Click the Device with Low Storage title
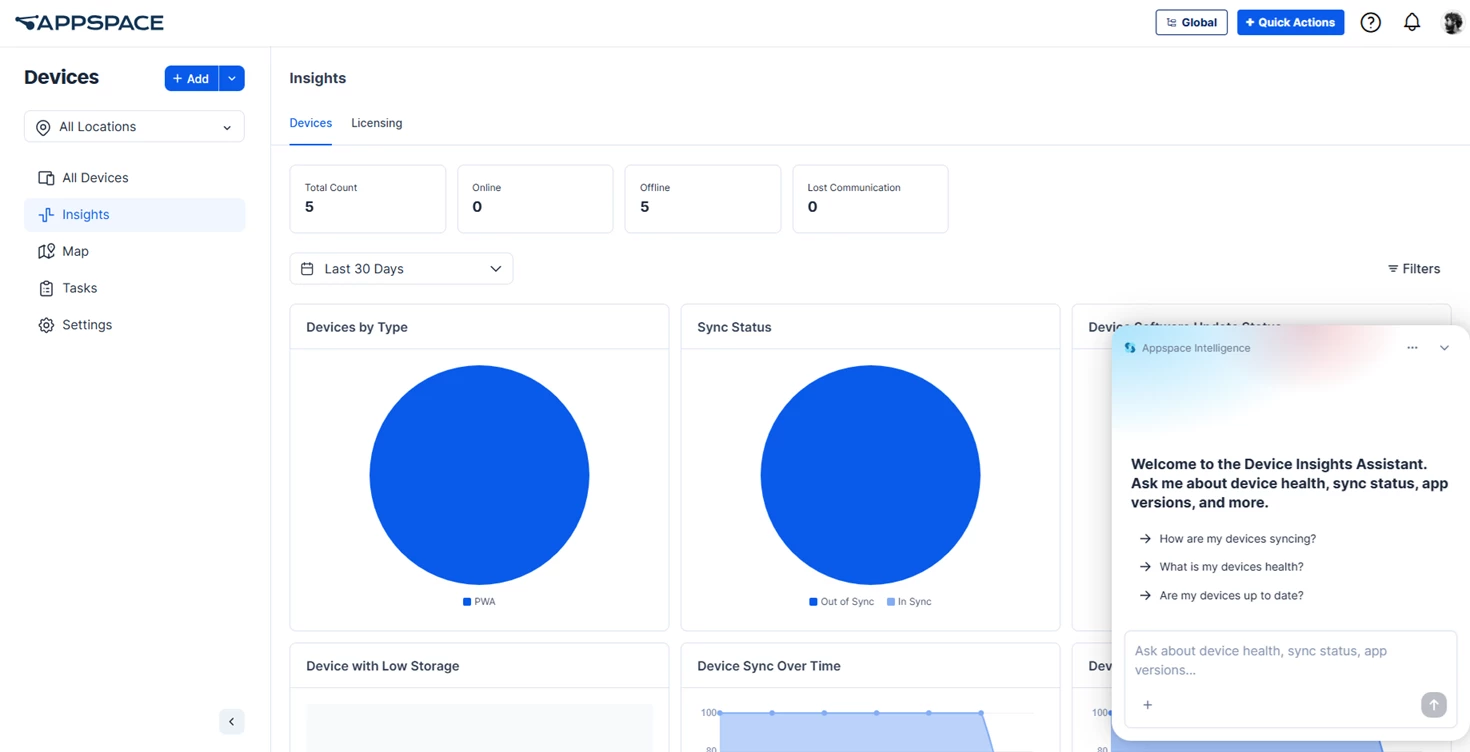The image size is (1470, 752). [383, 666]
